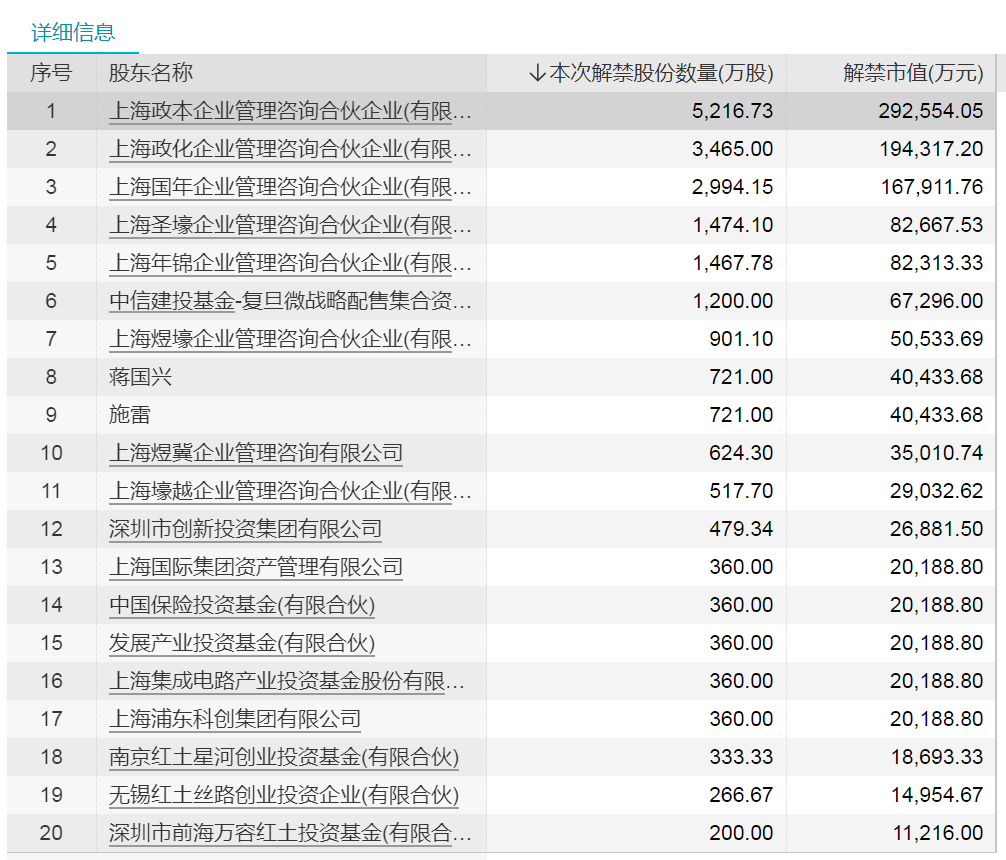Open 深圳市前海万容红土投资基金 link
Screen dimensions: 1006x860
click(290, 833)
